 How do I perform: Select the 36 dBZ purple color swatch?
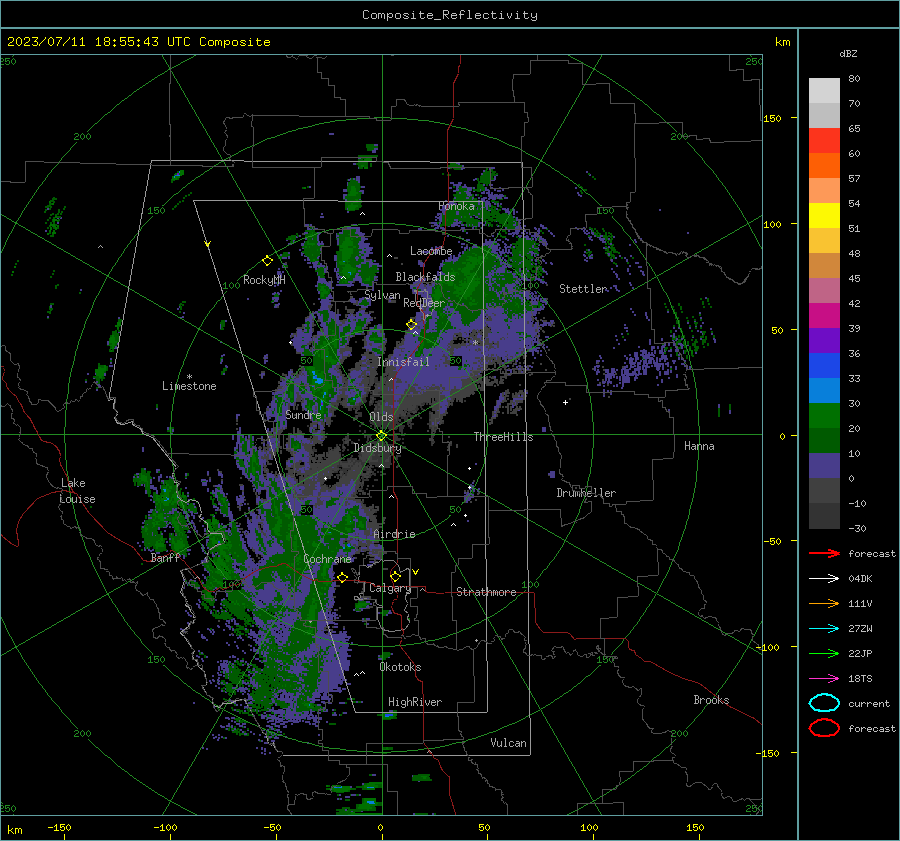pos(824,340)
